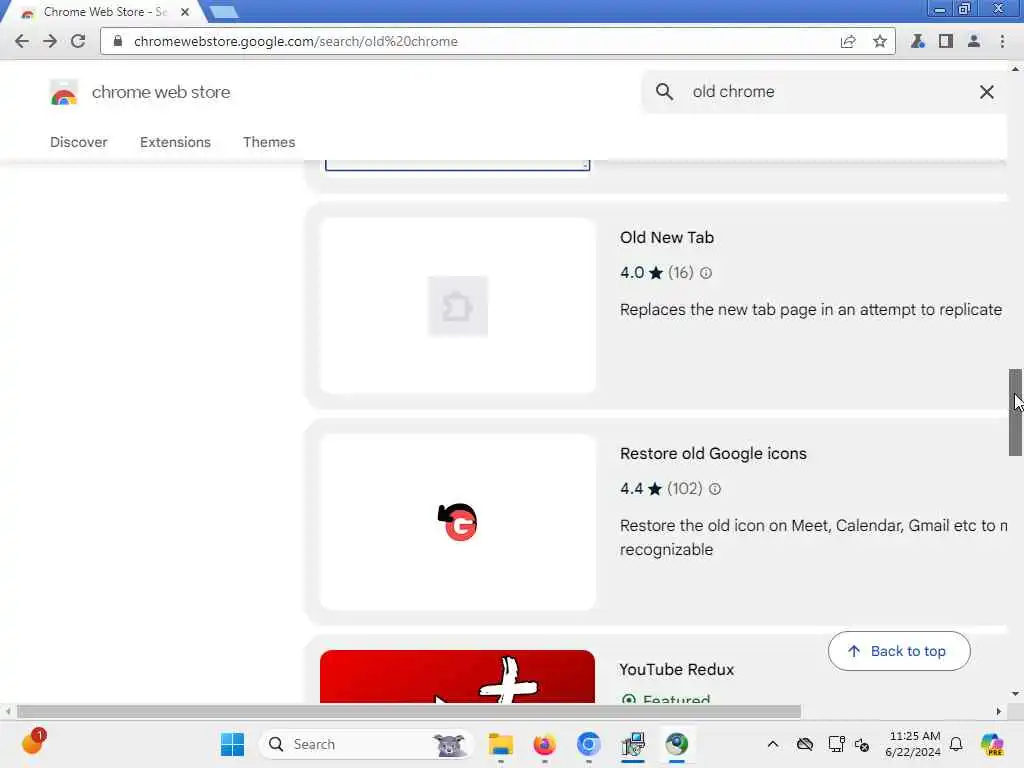Viewport: 1024px width, 768px height.
Task: Open Restore old Google icons listing
Action: tap(713, 453)
